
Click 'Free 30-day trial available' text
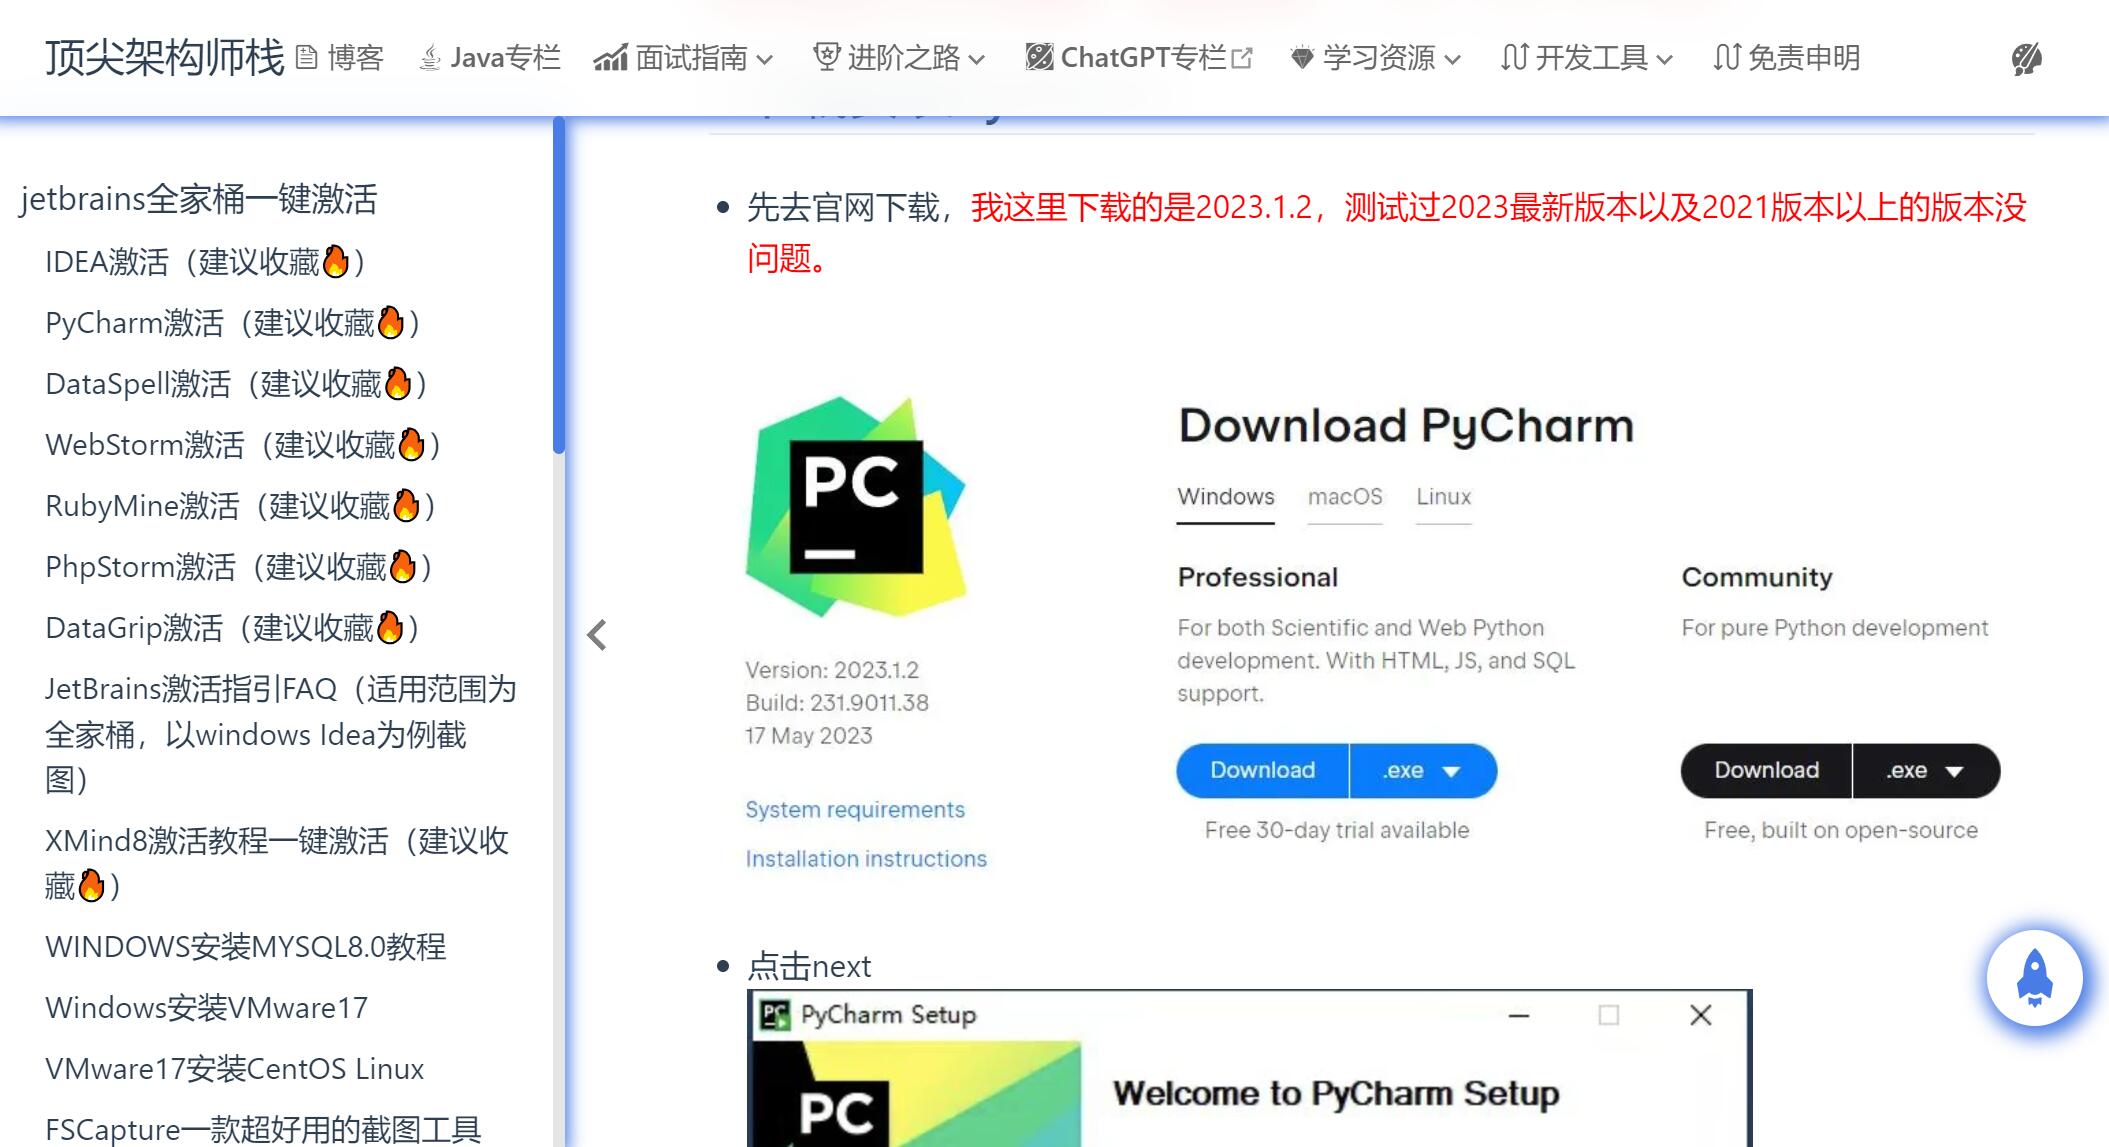pyautogui.click(x=1337, y=830)
